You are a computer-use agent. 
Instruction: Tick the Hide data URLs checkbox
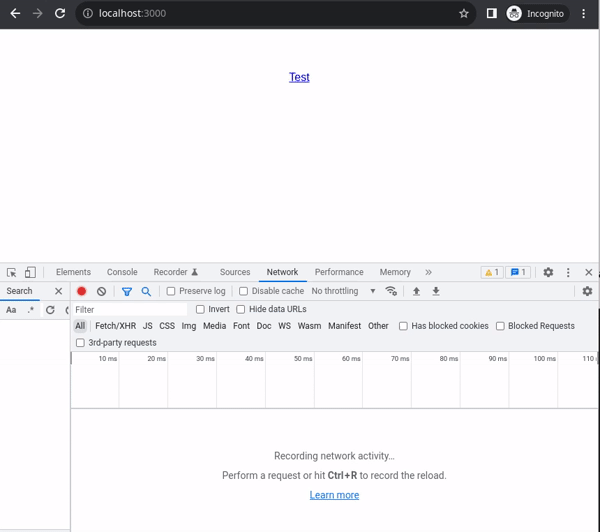241,309
